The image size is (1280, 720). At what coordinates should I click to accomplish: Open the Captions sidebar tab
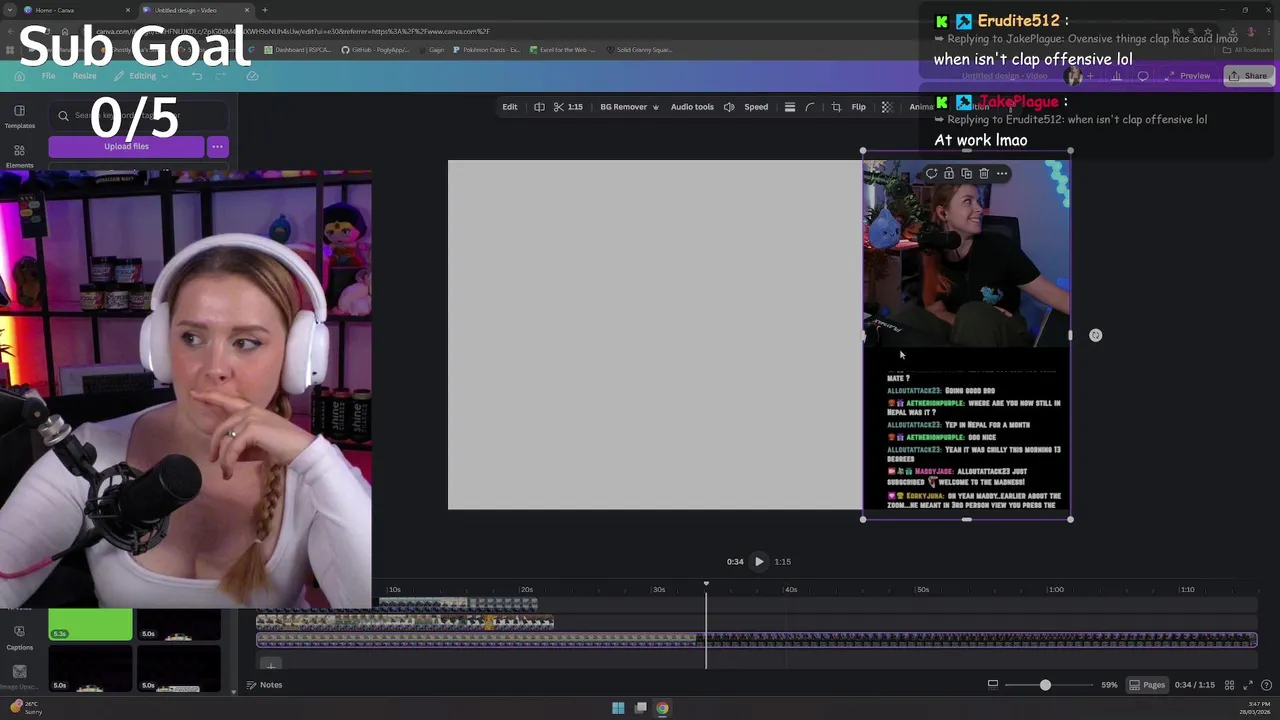click(x=19, y=637)
